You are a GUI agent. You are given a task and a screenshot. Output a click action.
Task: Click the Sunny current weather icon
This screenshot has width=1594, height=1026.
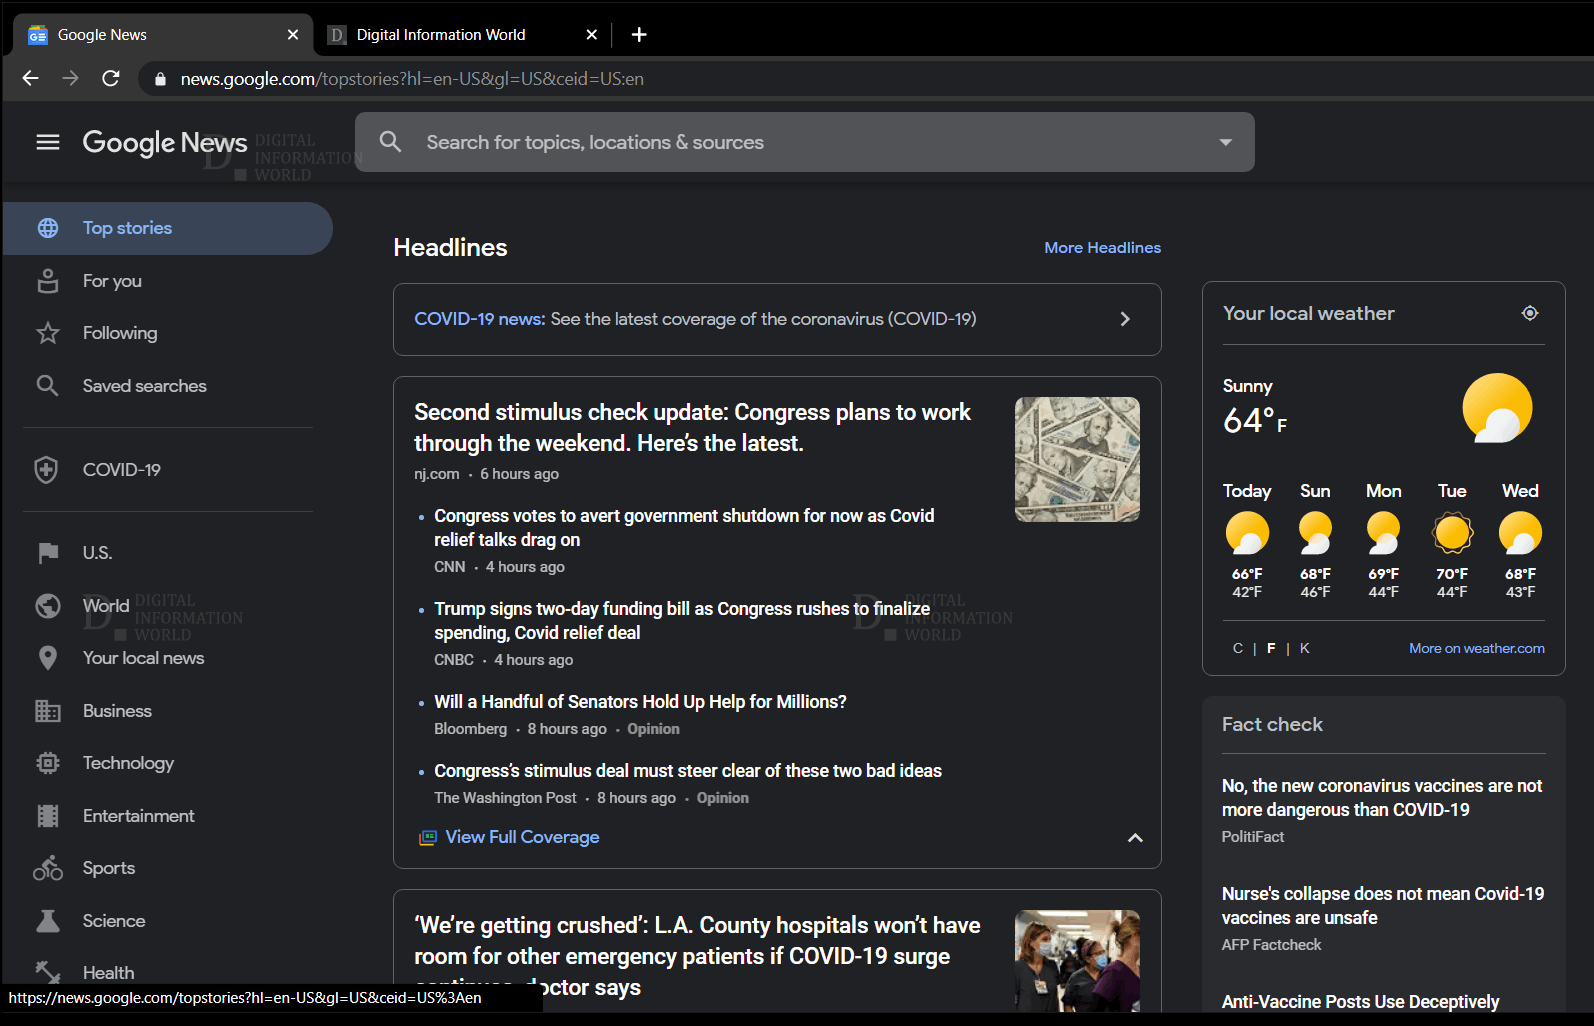1497,408
